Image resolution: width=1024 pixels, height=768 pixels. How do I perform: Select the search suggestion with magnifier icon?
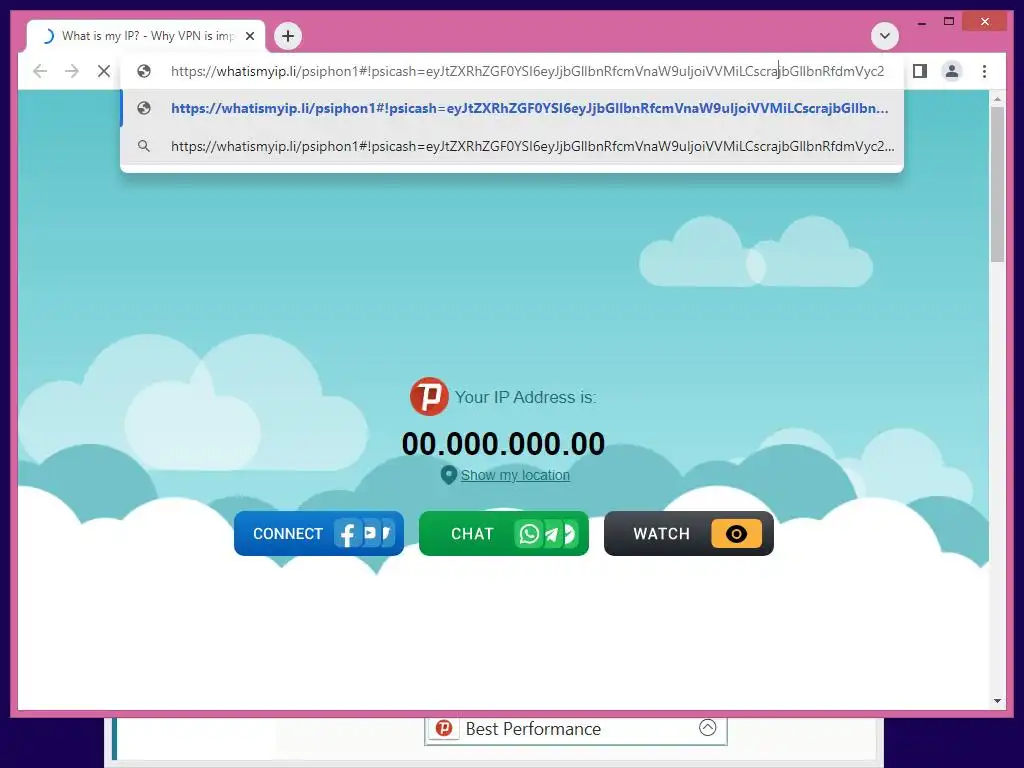point(512,146)
